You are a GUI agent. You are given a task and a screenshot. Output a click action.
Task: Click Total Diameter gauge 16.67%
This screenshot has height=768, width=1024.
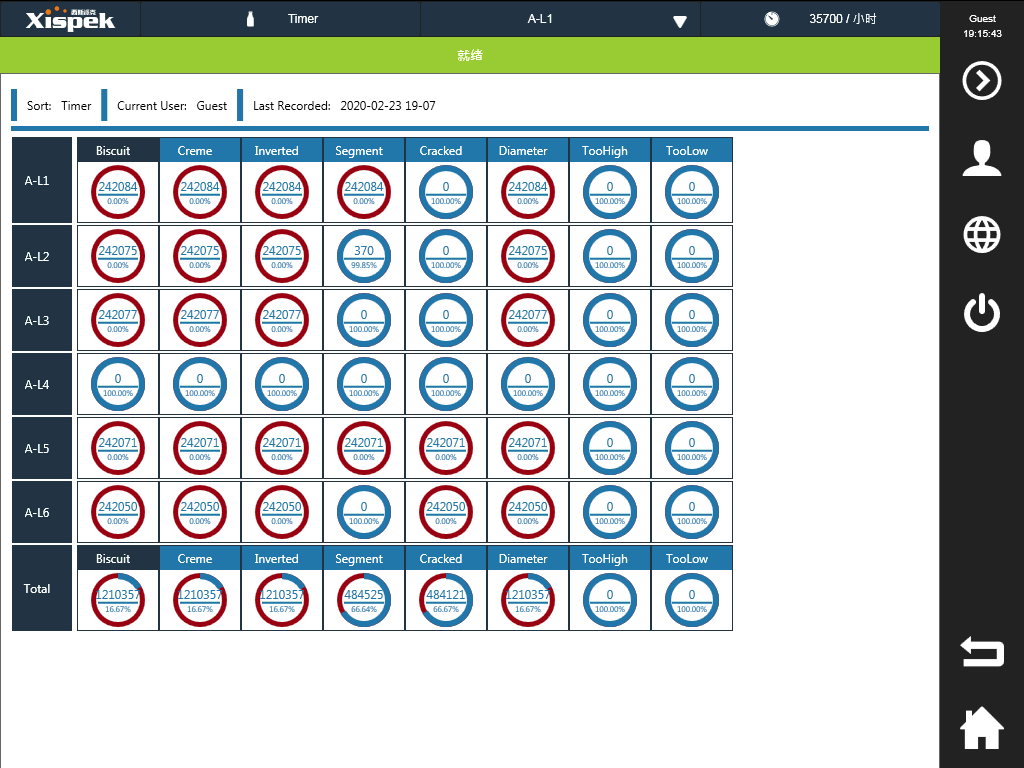(x=528, y=600)
